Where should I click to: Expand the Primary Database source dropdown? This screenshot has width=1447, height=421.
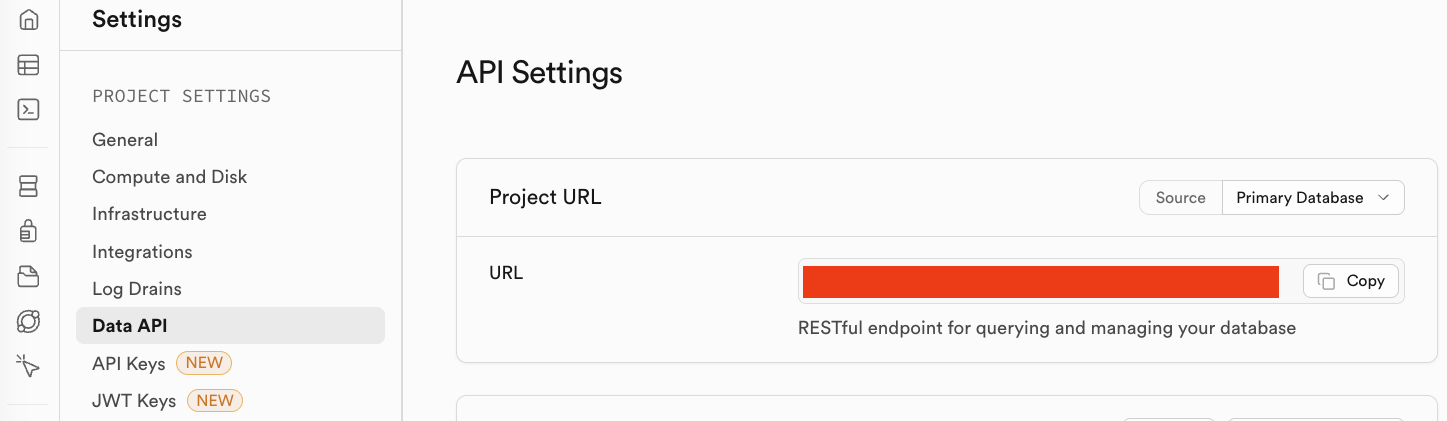(1313, 198)
